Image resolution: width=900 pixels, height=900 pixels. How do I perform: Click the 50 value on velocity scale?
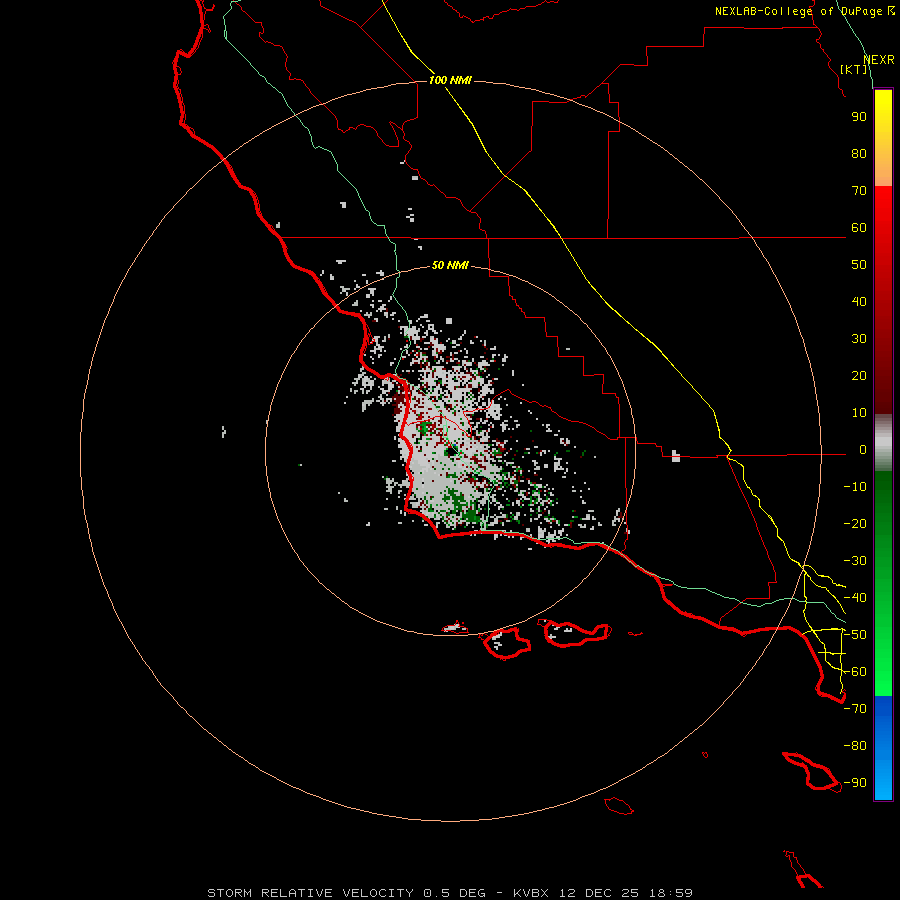coord(859,265)
